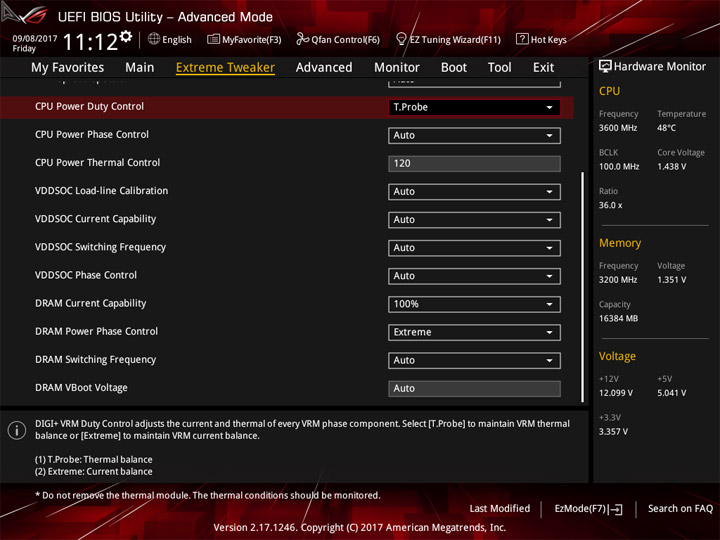Screen dimensions: 720x540
Task: Click the globe language icon
Action: 154,39
